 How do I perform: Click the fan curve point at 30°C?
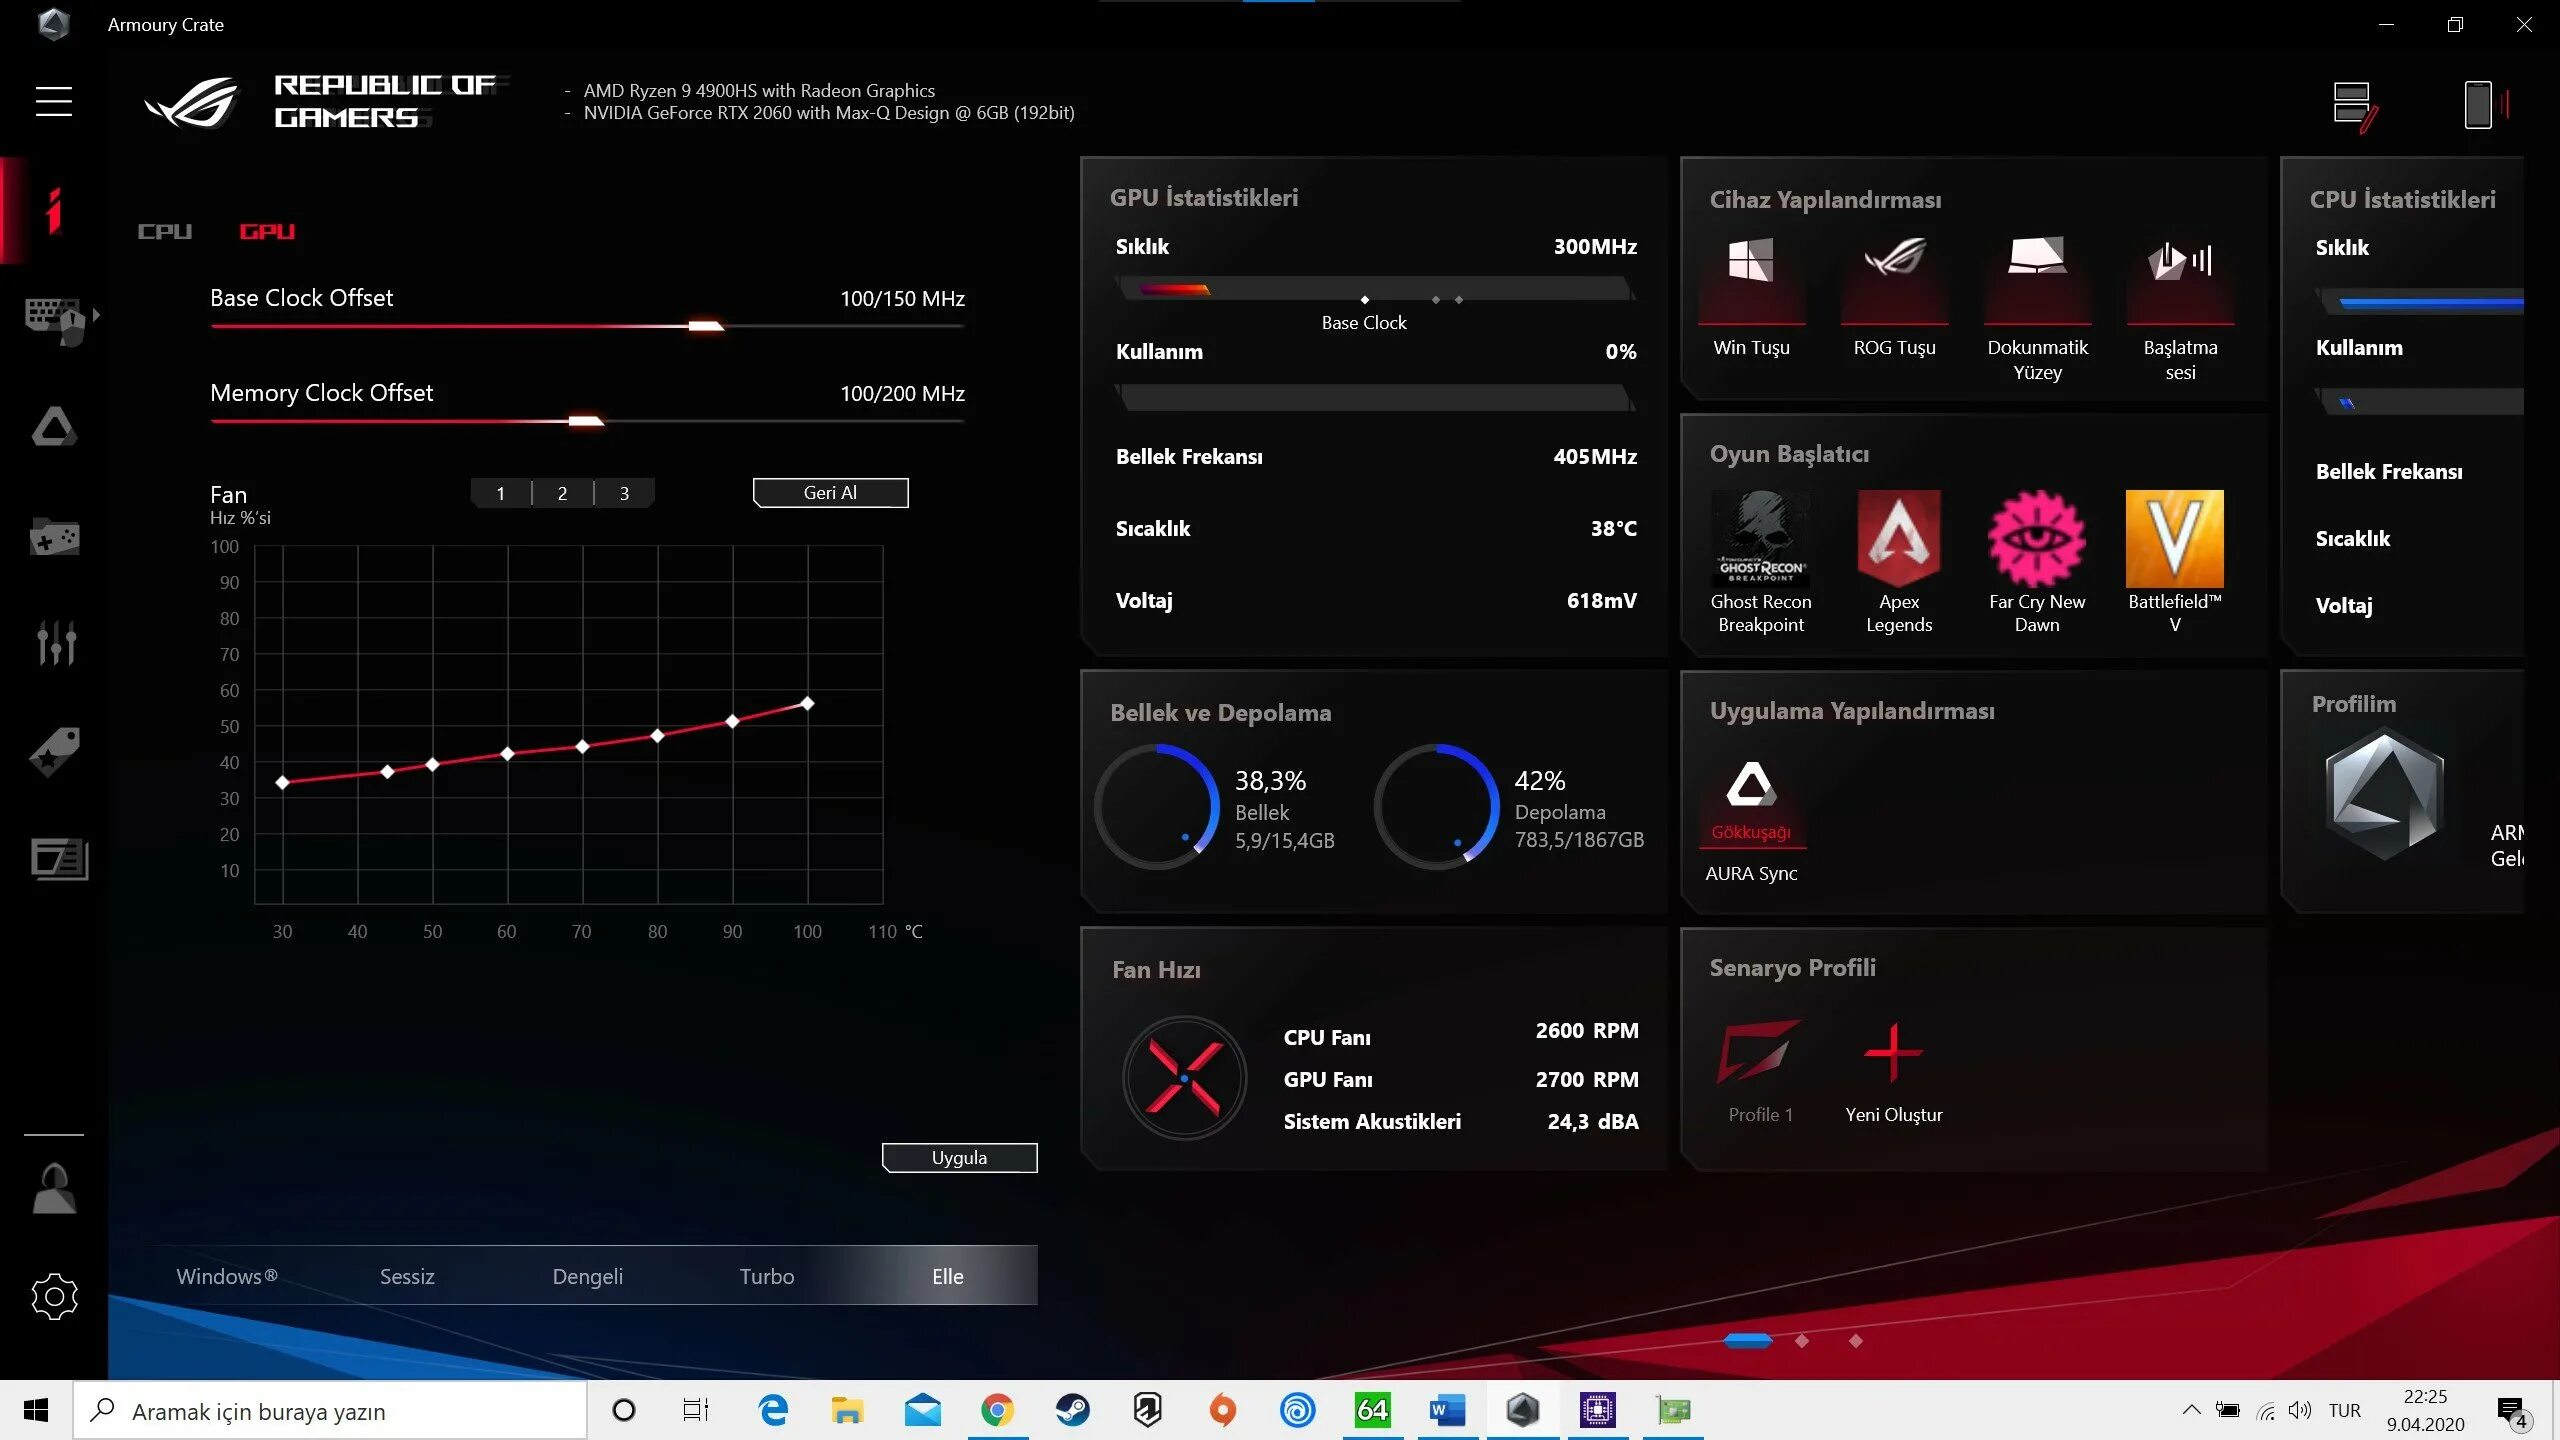(282, 782)
